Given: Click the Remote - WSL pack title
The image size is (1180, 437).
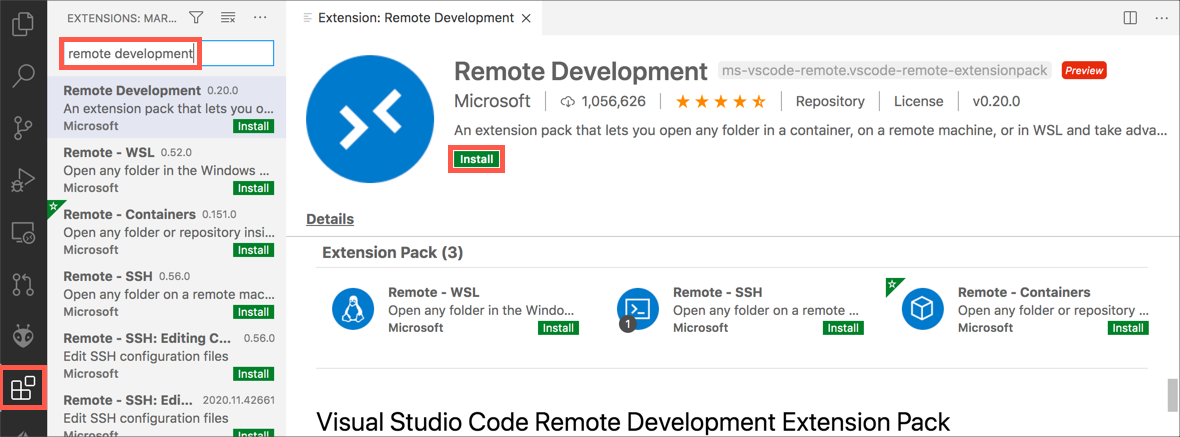Looking at the screenshot, I should pyautogui.click(x=433, y=292).
